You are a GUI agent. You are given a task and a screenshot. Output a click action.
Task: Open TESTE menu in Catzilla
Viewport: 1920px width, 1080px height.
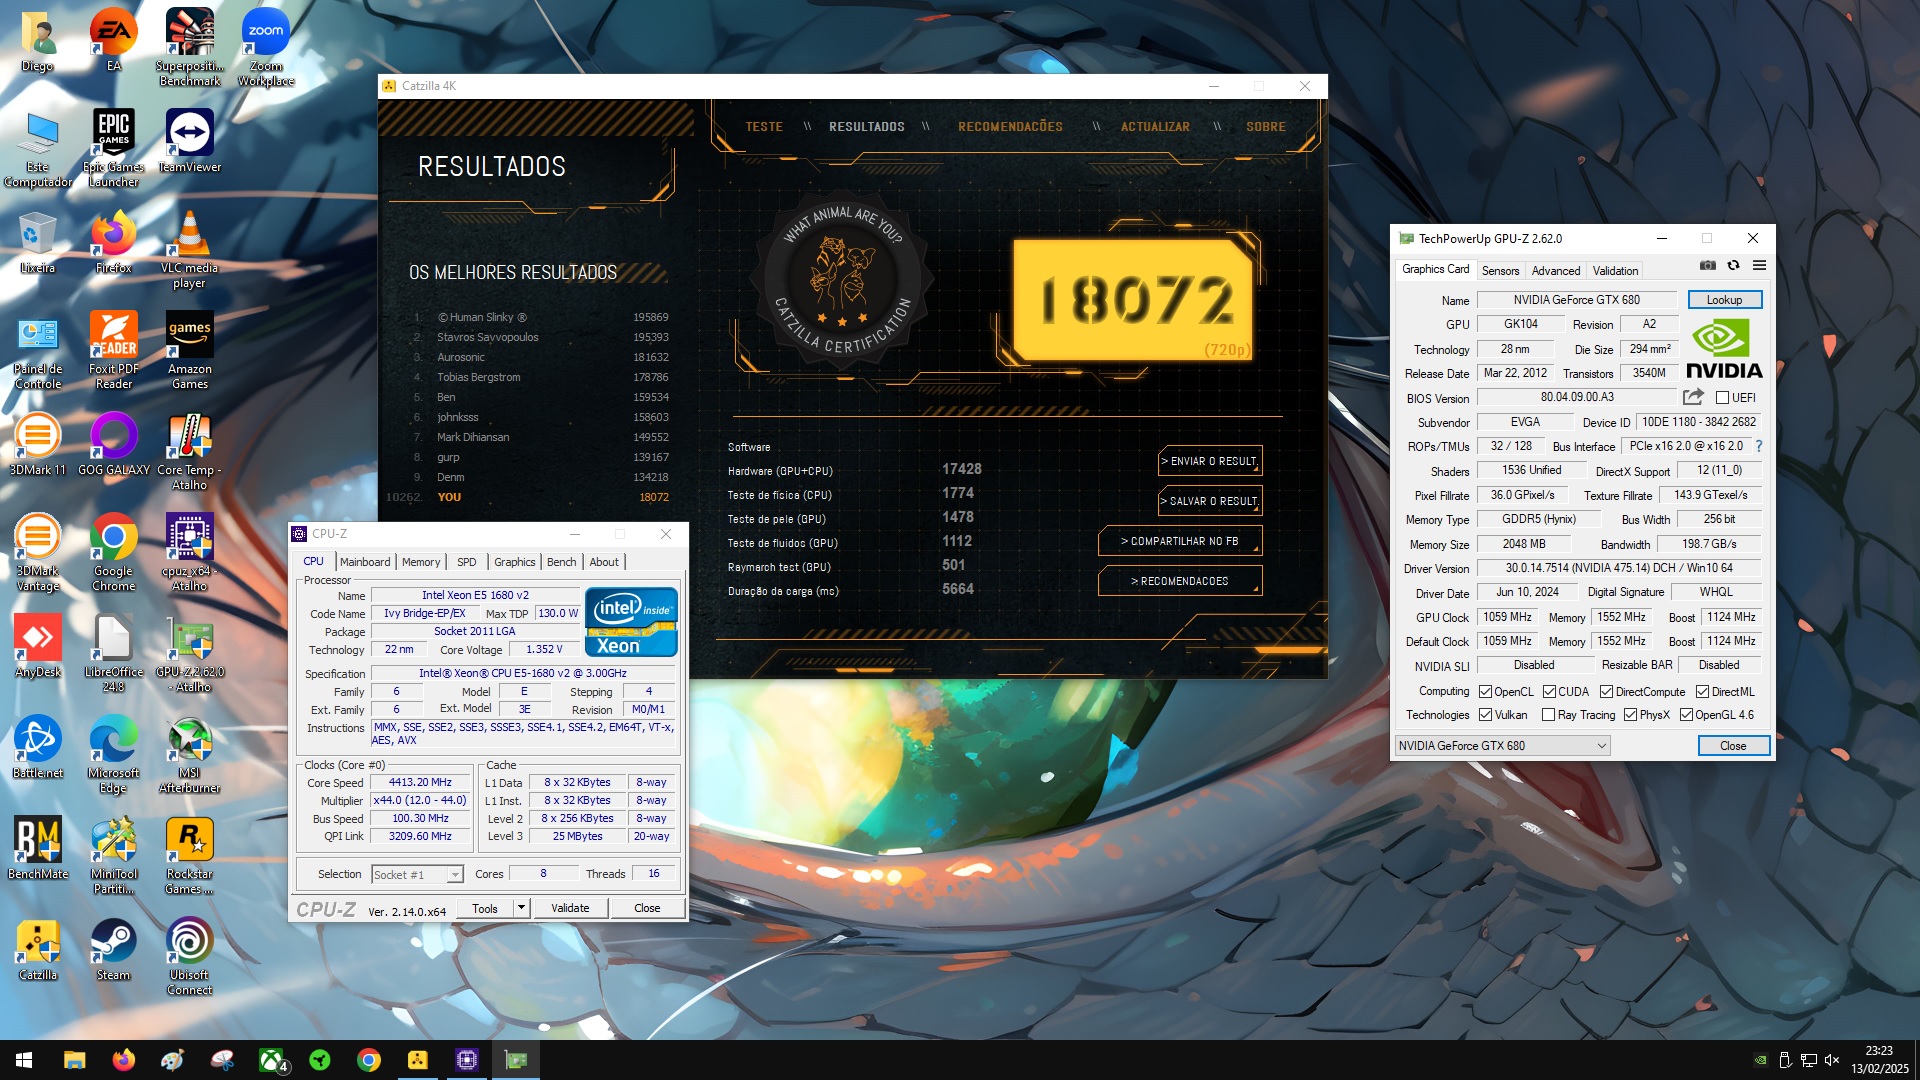pyautogui.click(x=764, y=127)
